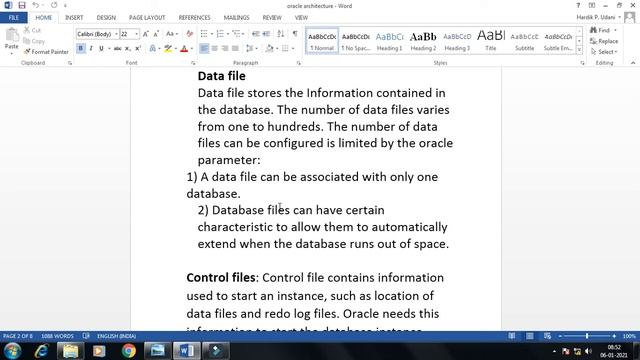
Task: Apply No Spacing style
Action: coord(356,40)
